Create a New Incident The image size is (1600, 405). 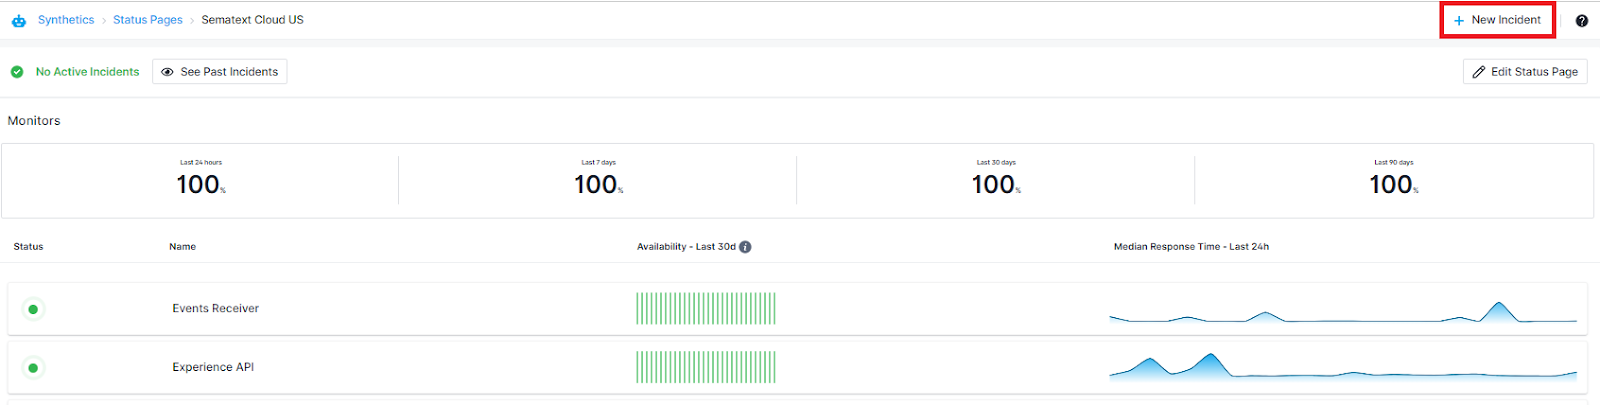(1497, 20)
